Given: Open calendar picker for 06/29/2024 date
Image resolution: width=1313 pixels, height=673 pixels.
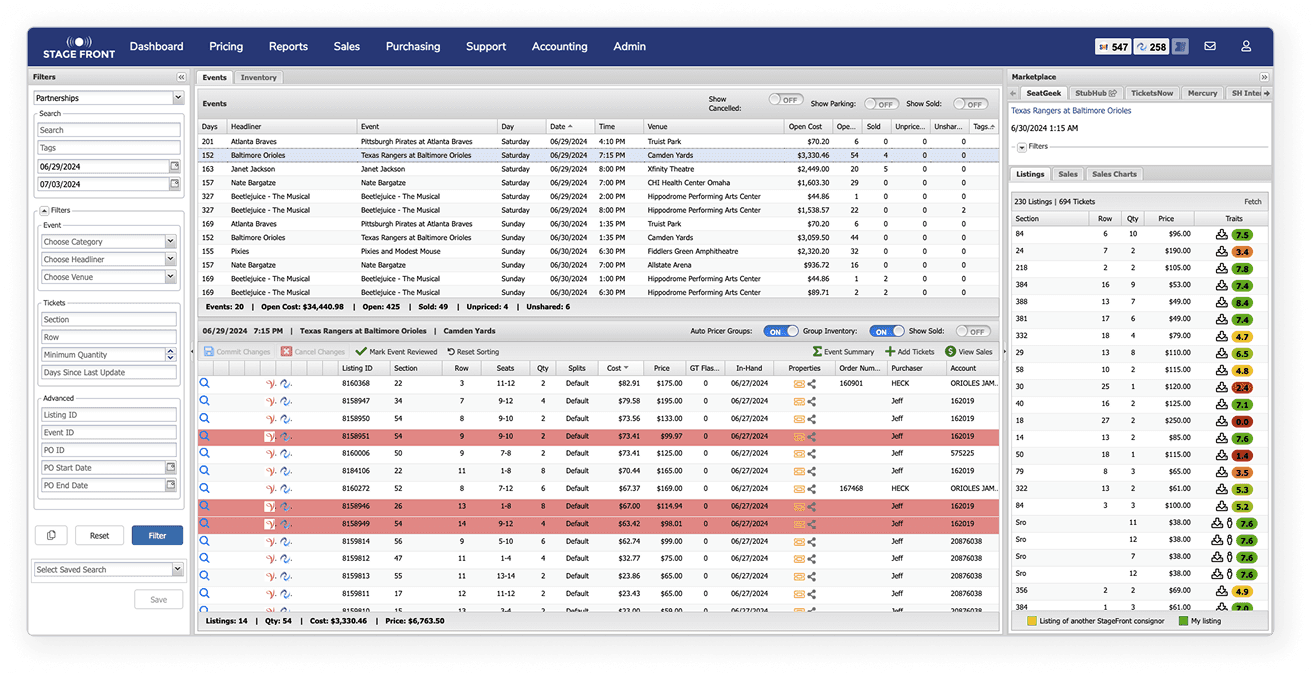Looking at the screenshot, I should point(176,166).
